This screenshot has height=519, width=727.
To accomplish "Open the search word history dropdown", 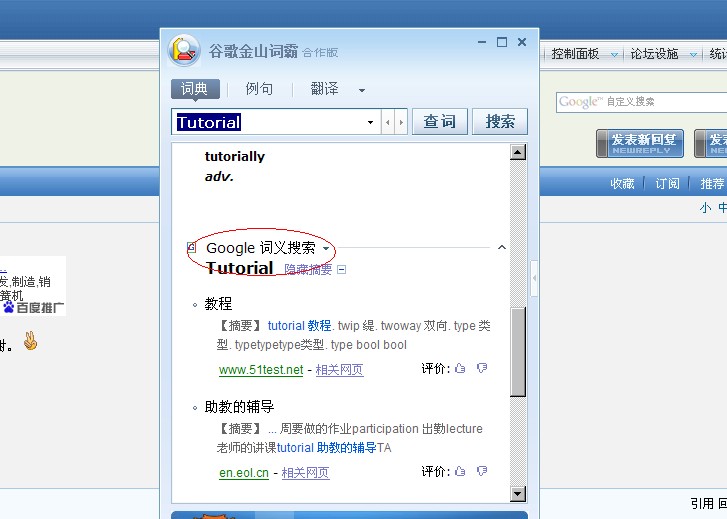I will coord(370,122).
